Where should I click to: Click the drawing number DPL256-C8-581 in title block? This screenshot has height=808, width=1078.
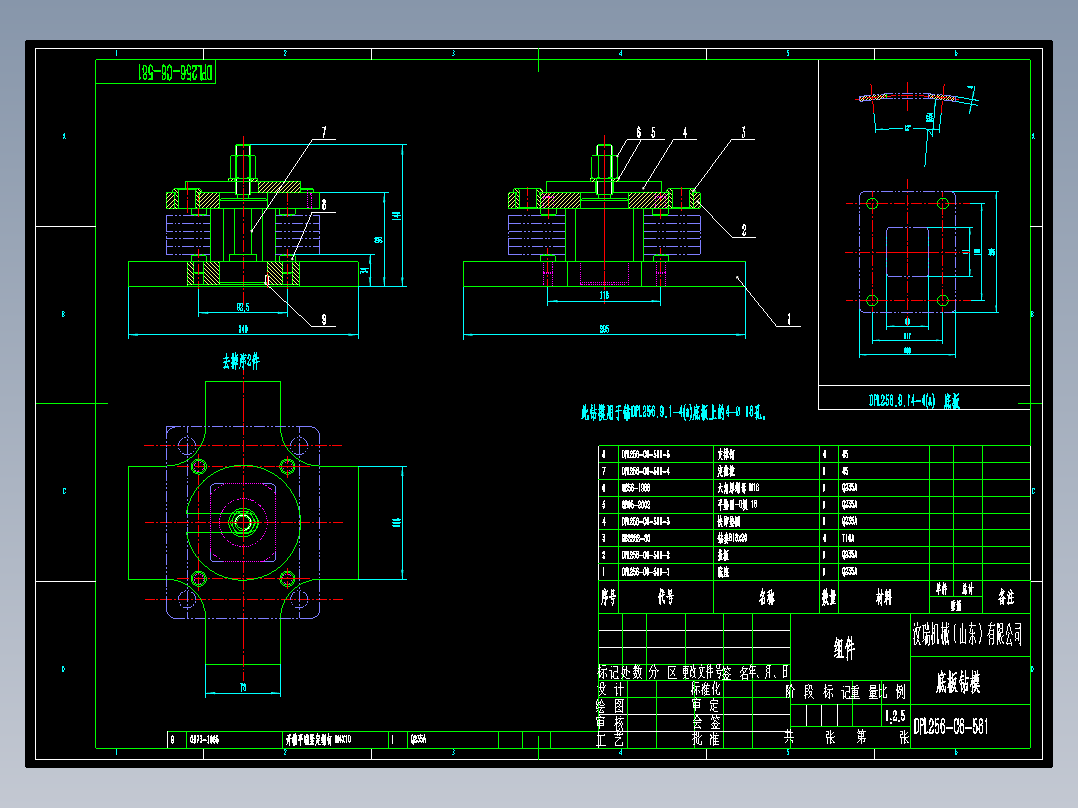[x=951, y=727]
